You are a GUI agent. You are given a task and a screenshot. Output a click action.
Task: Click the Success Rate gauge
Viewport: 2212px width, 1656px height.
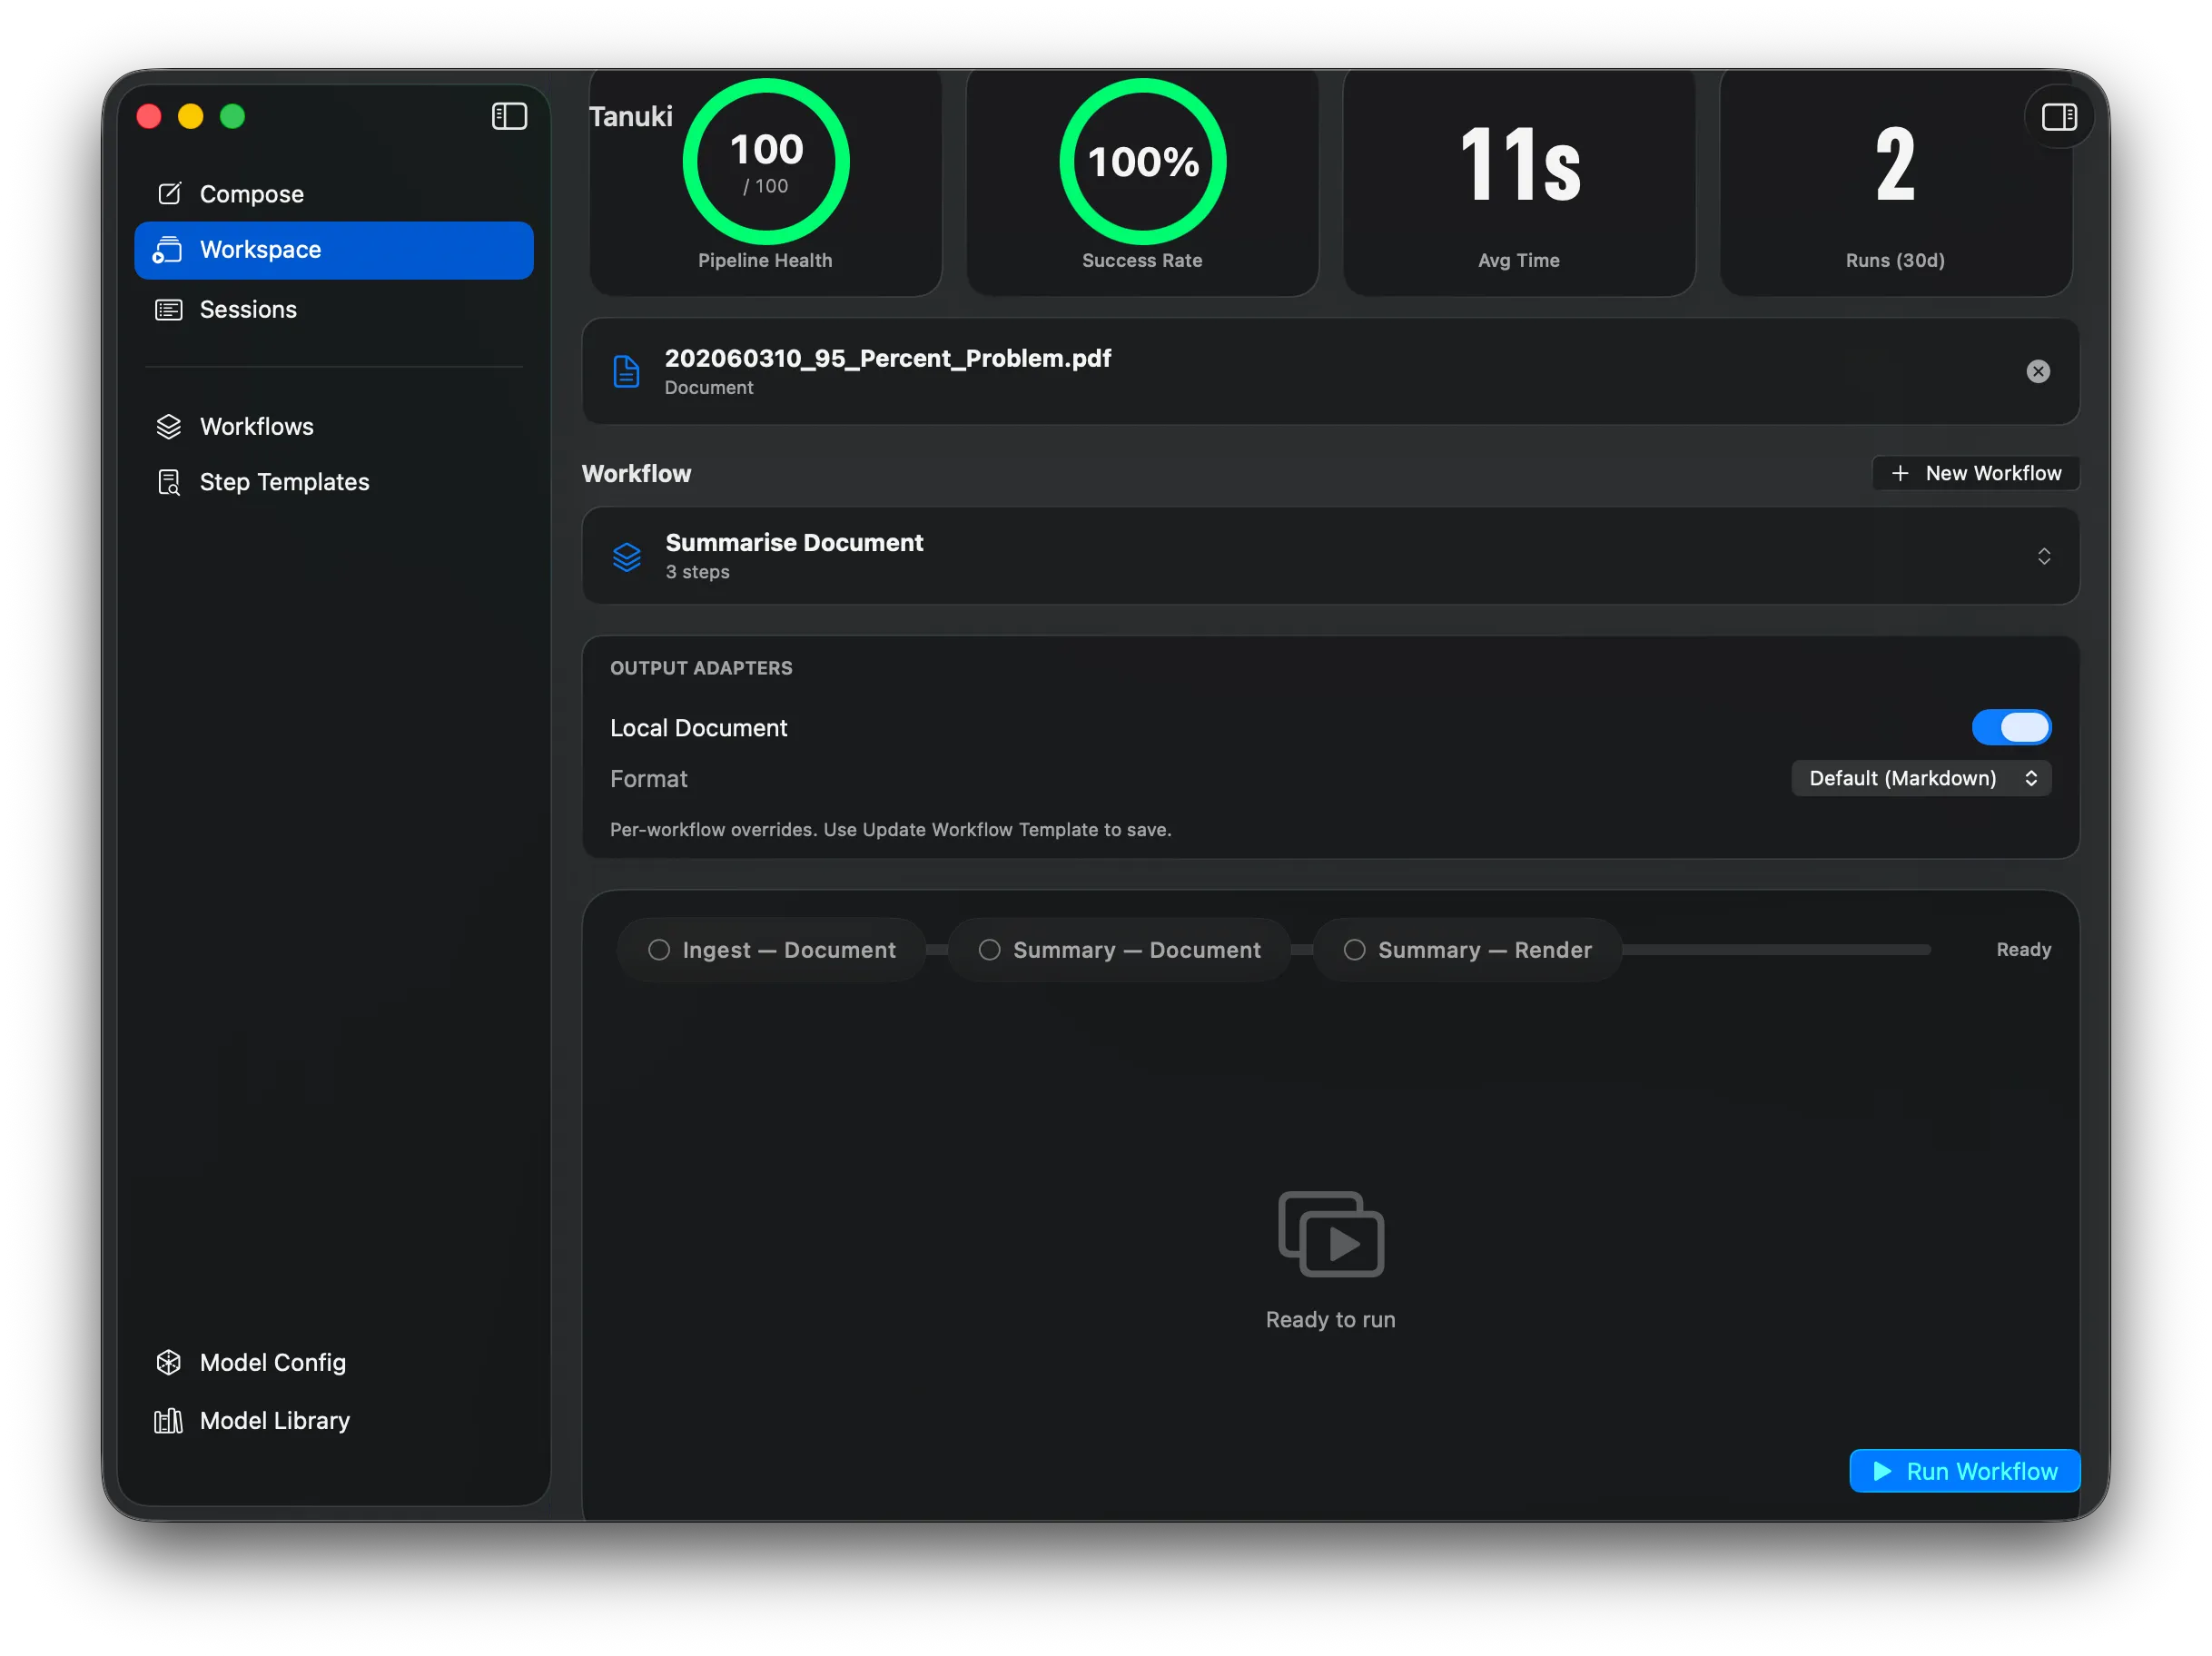click(1142, 162)
